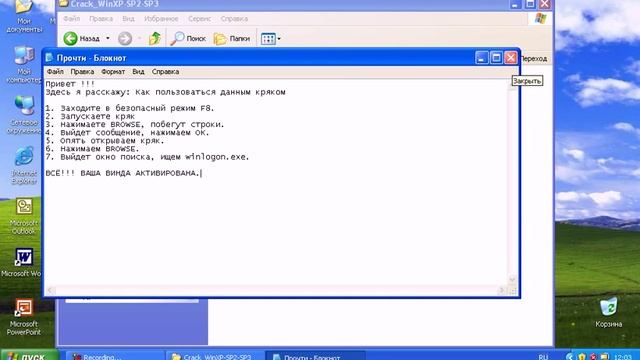Open Правка menu in Explorer window
This screenshot has width=640, height=360.
[x=101, y=19]
